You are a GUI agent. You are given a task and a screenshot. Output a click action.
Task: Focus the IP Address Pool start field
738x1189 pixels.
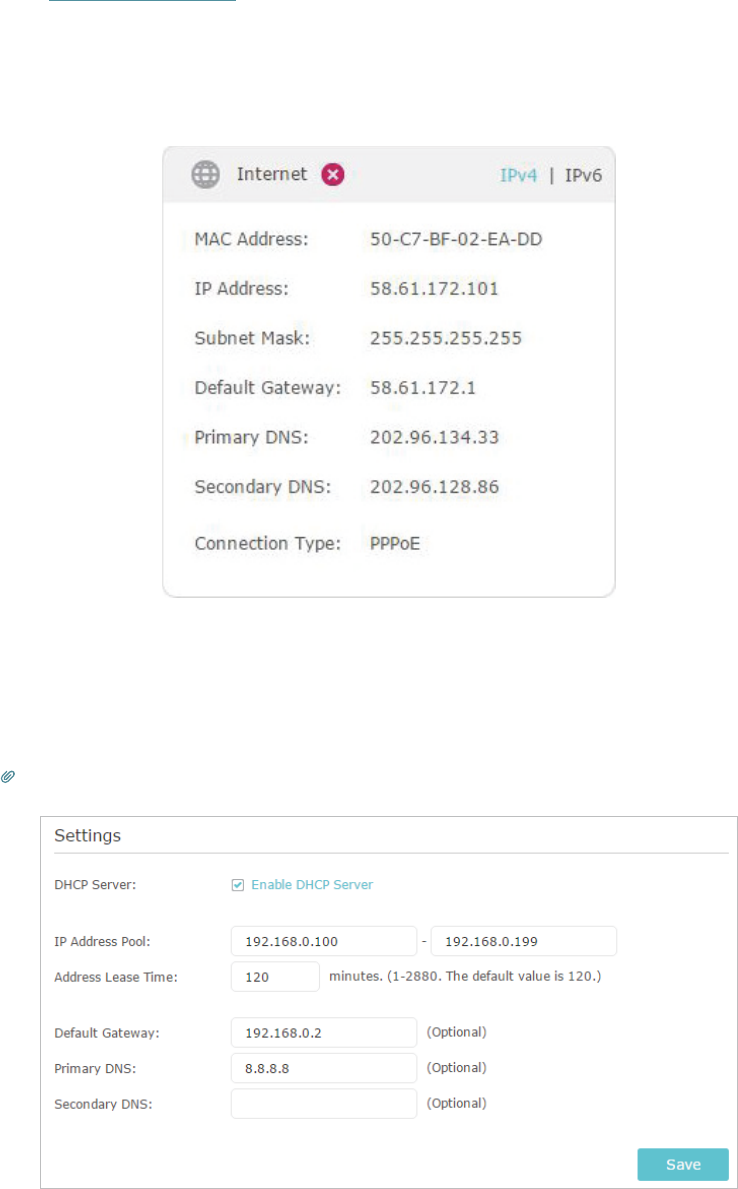324,941
